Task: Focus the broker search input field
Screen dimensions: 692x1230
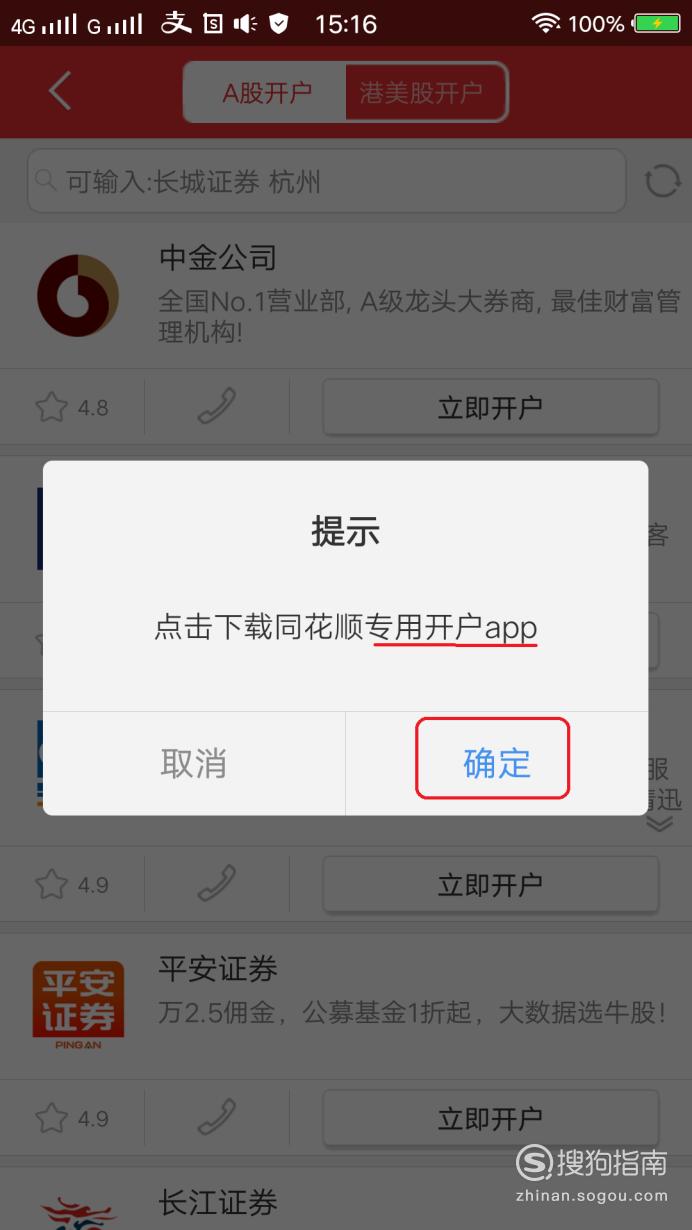Action: tap(326, 181)
